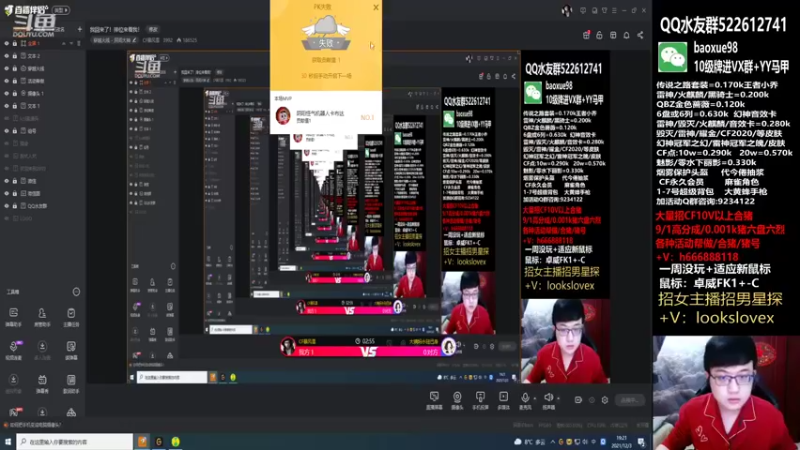800x450 pixels.
Task: Unlock the 摄像头 1 source lock icon
Action: click(15, 93)
